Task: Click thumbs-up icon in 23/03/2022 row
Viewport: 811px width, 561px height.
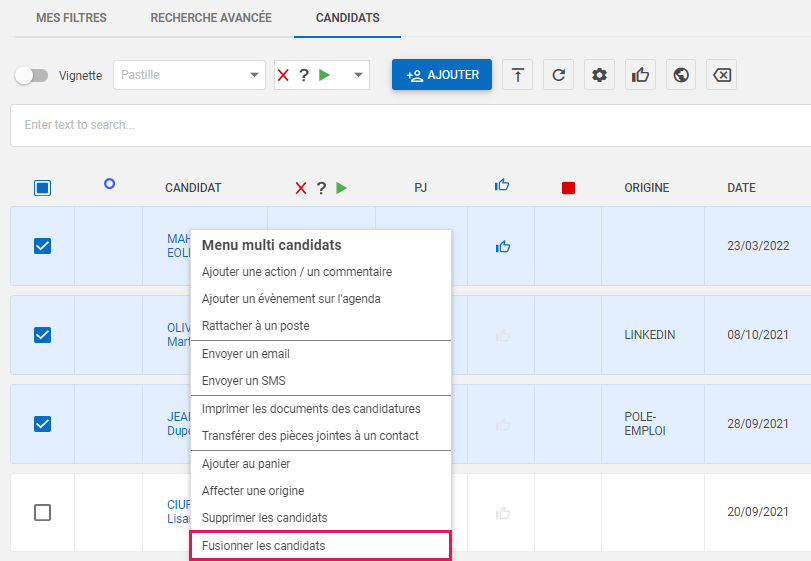Action: 503,246
